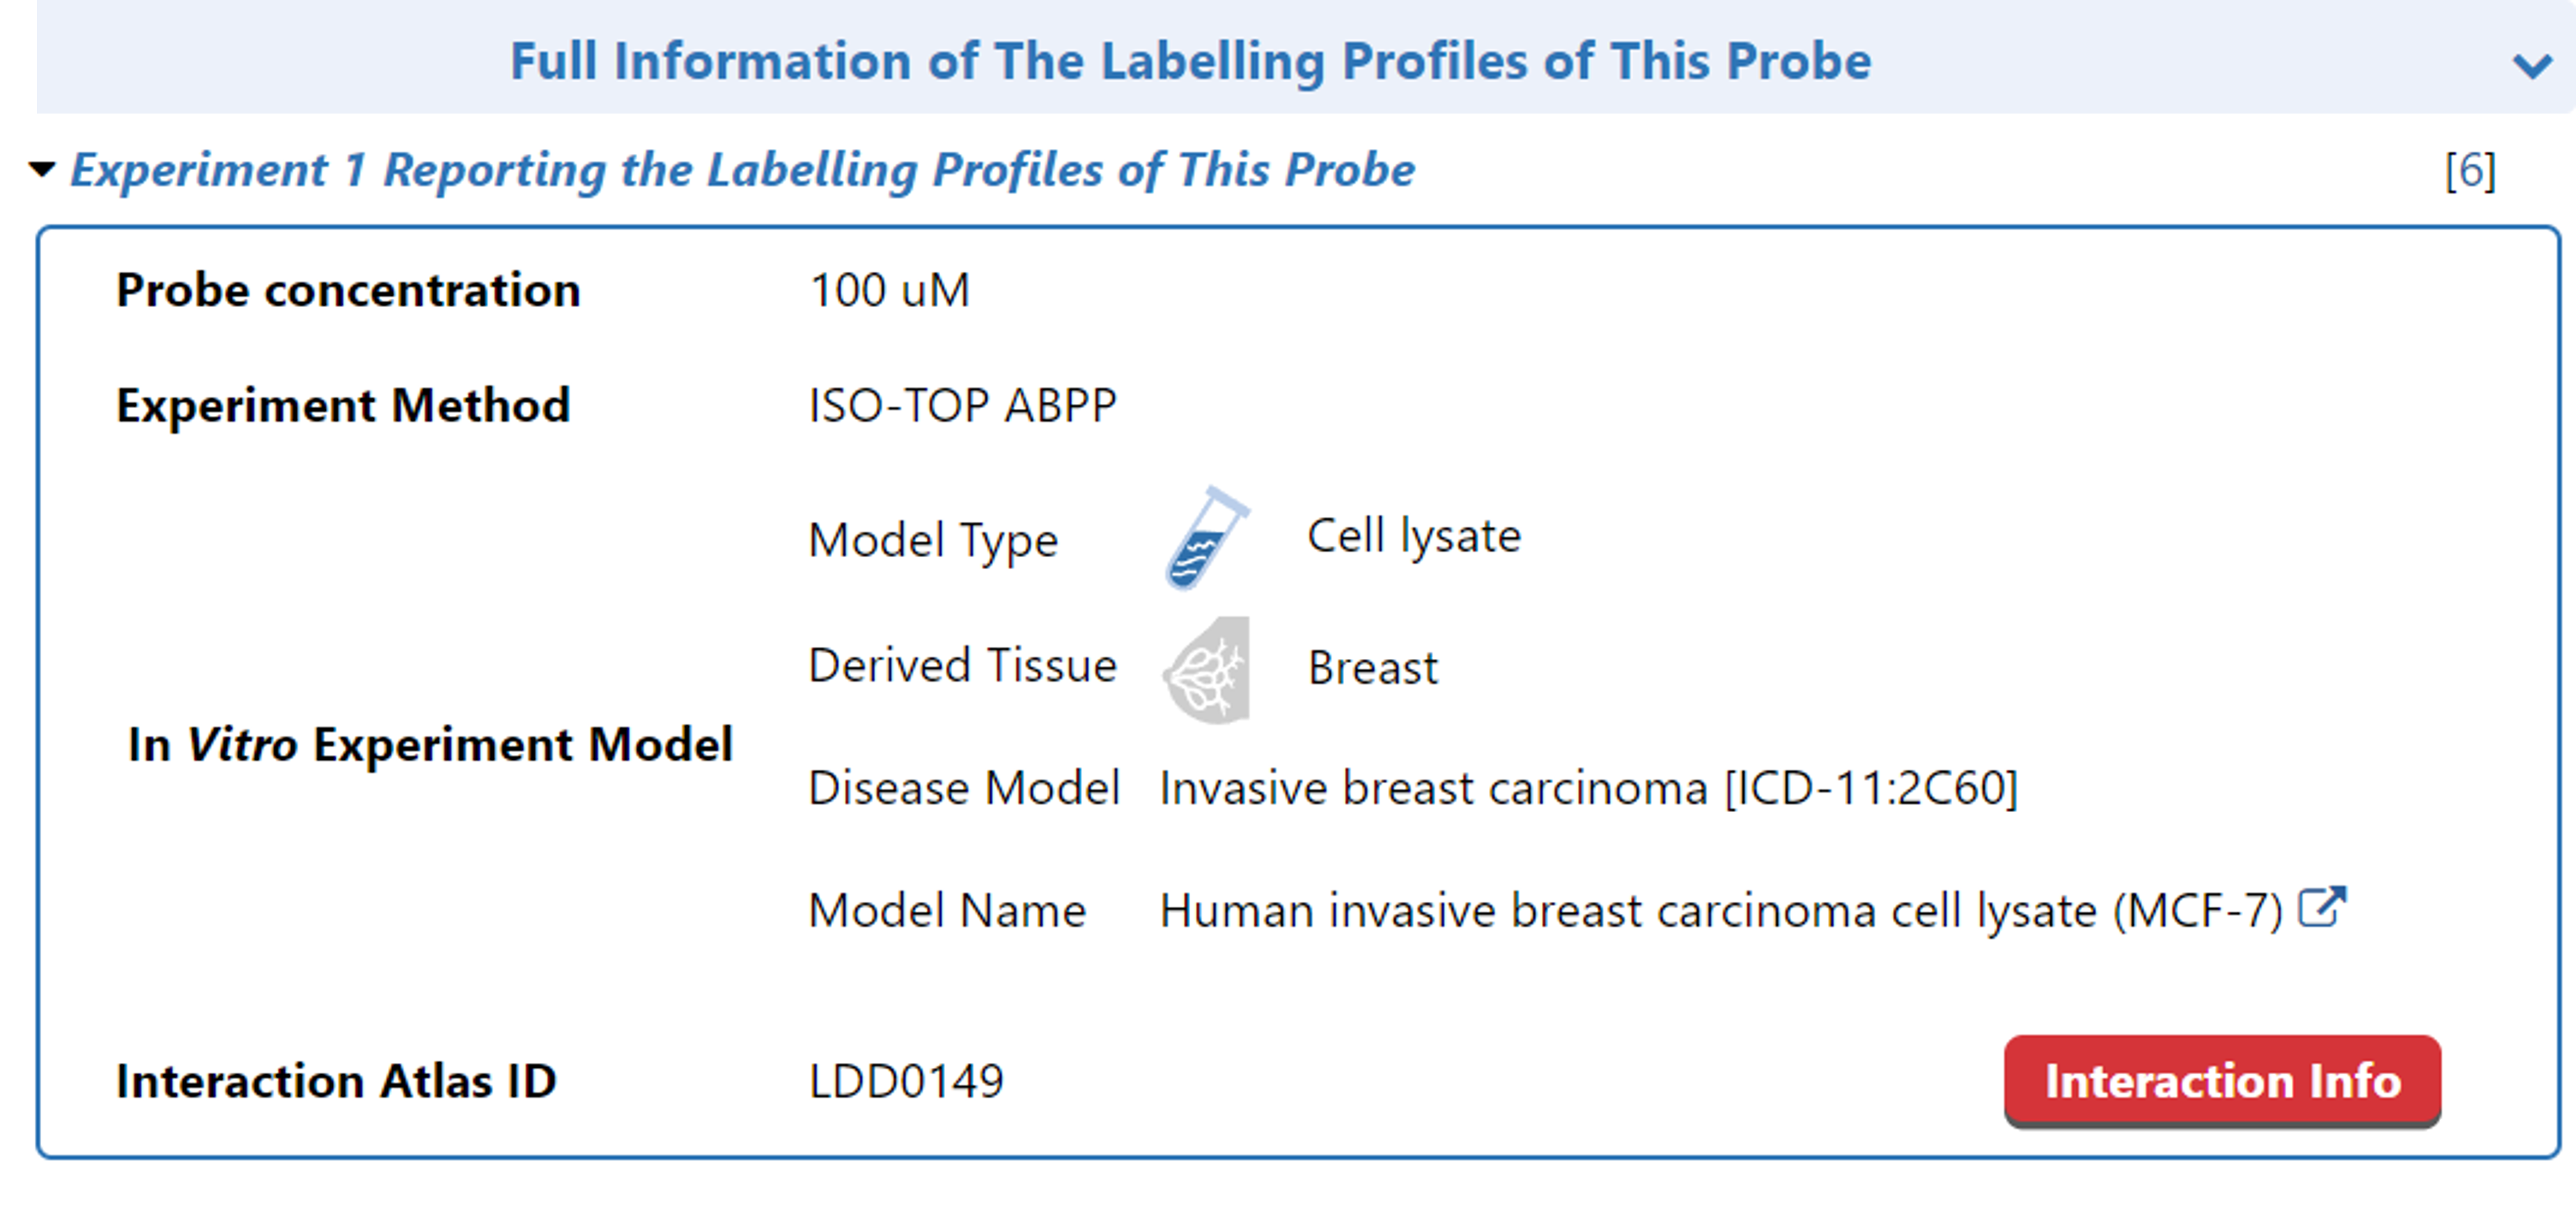Open reference [6] citation
The width and height of the screenshot is (2576, 1205).
pyautogui.click(x=2469, y=171)
